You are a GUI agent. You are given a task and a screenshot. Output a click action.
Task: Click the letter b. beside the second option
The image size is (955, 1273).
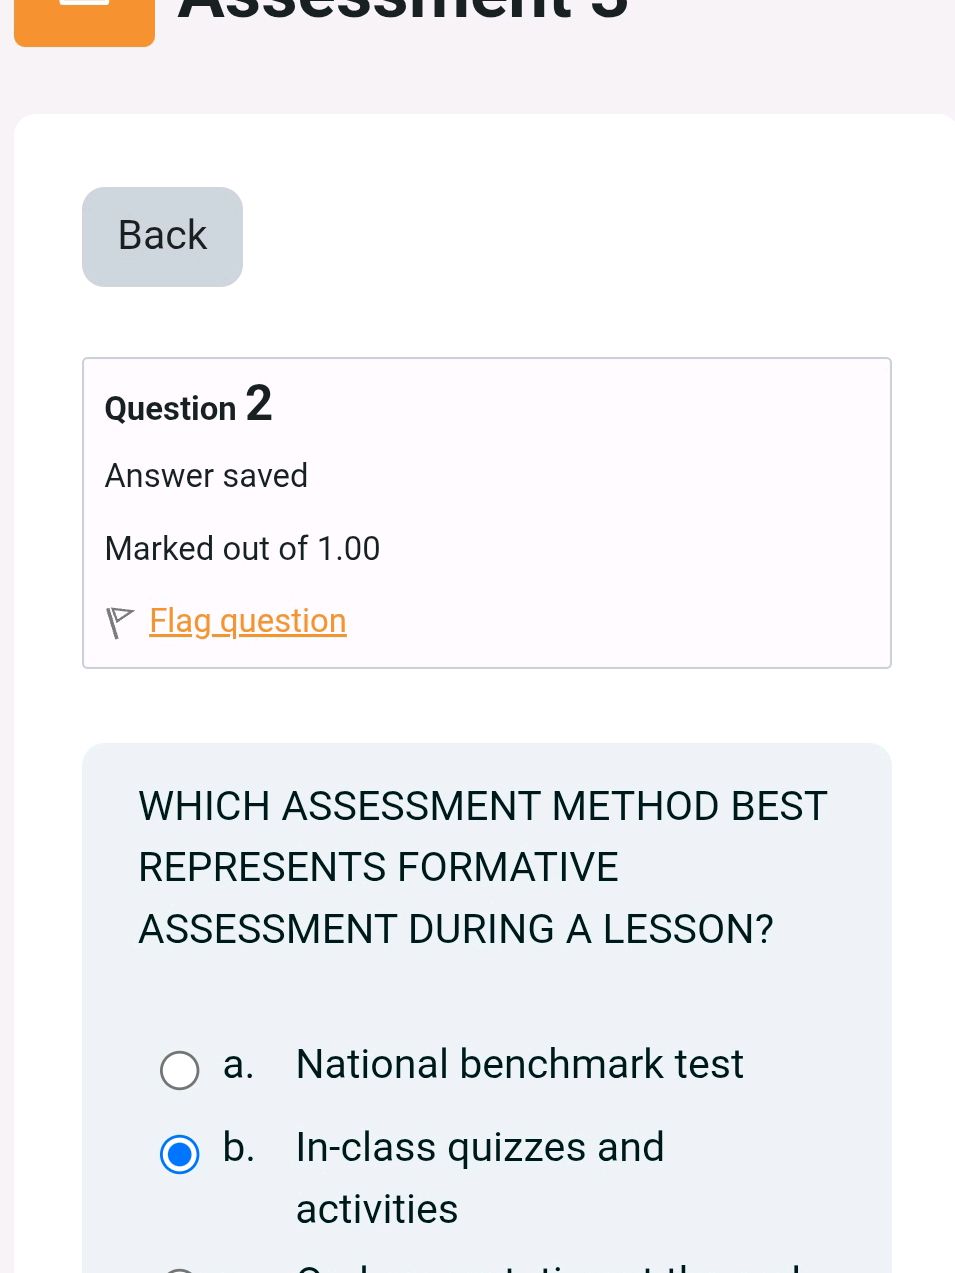(x=238, y=1146)
